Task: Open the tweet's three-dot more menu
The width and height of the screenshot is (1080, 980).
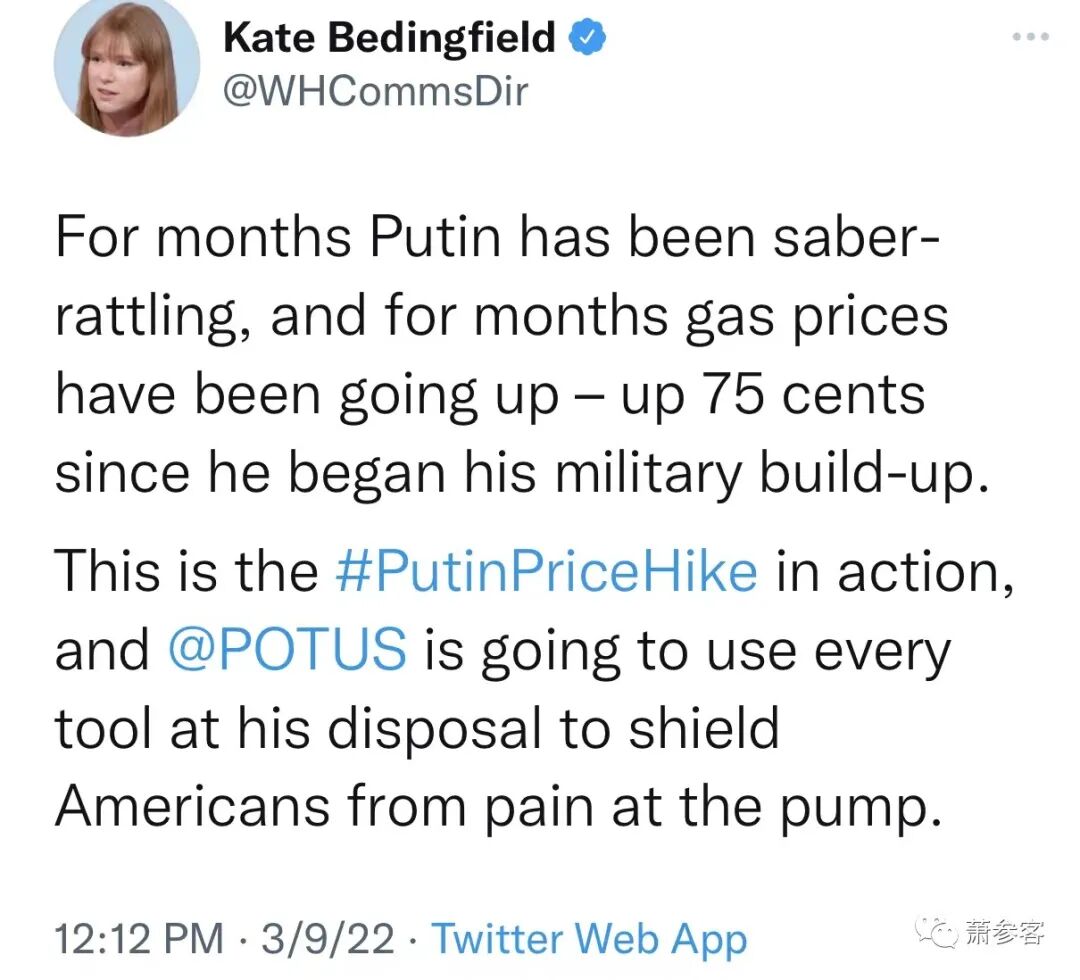Action: coord(1029,38)
